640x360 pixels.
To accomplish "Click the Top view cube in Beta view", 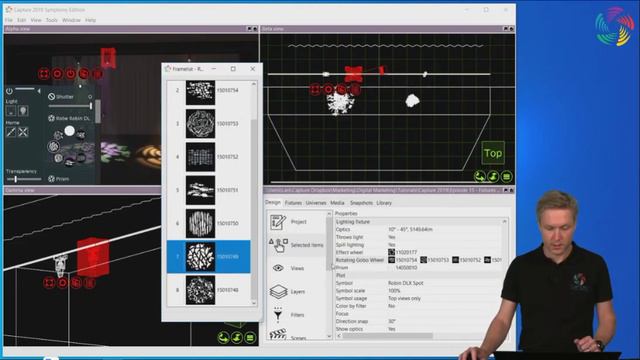I will pyautogui.click(x=493, y=153).
